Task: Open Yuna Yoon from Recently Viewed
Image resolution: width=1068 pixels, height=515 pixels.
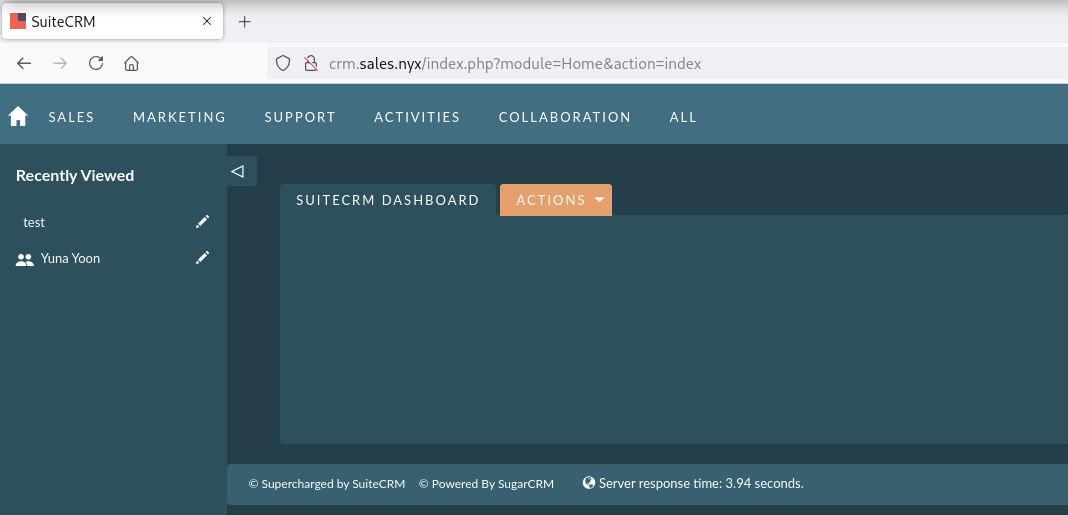Action: (70, 258)
